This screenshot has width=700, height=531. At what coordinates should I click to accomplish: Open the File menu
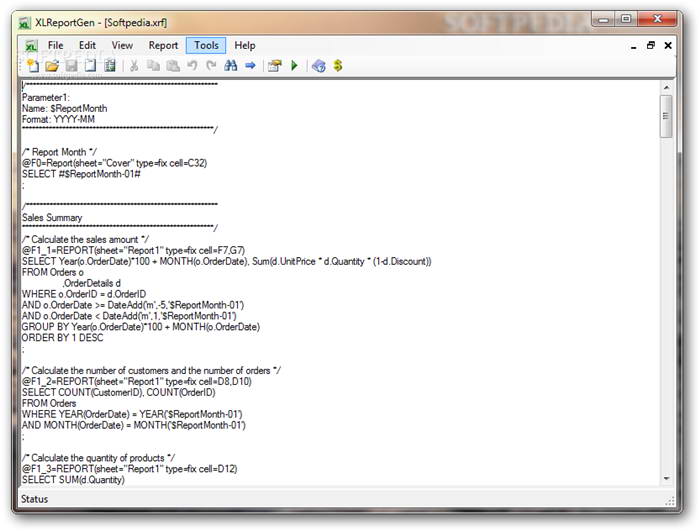(x=55, y=46)
